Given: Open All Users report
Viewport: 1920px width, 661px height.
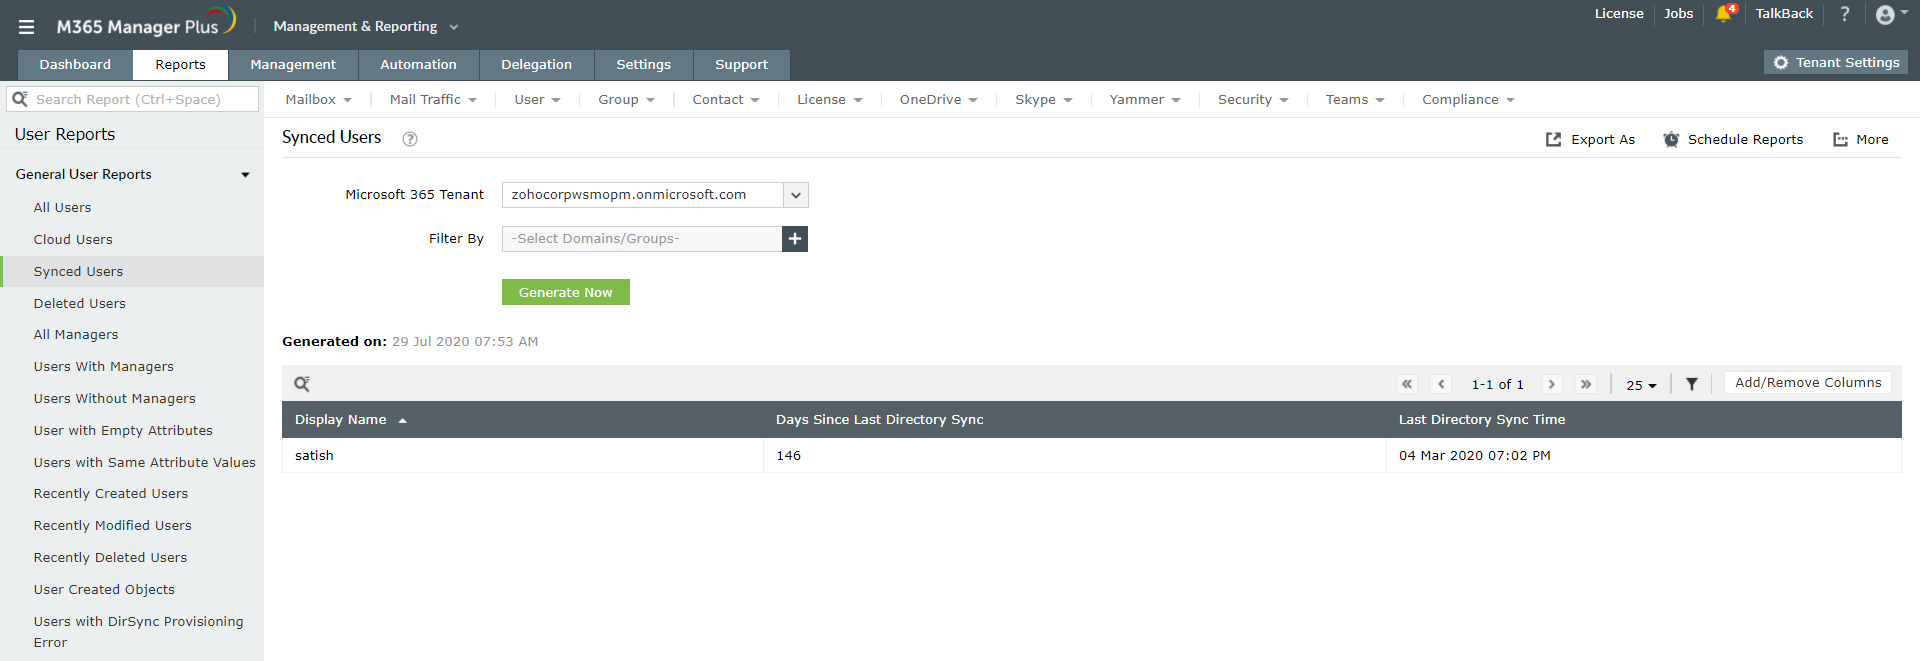Looking at the screenshot, I should (62, 208).
